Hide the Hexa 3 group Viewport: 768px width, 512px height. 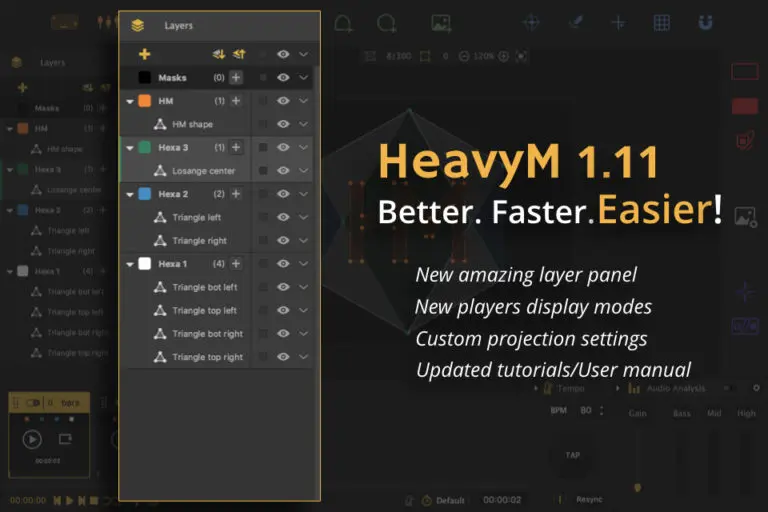(x=283, y=147)
